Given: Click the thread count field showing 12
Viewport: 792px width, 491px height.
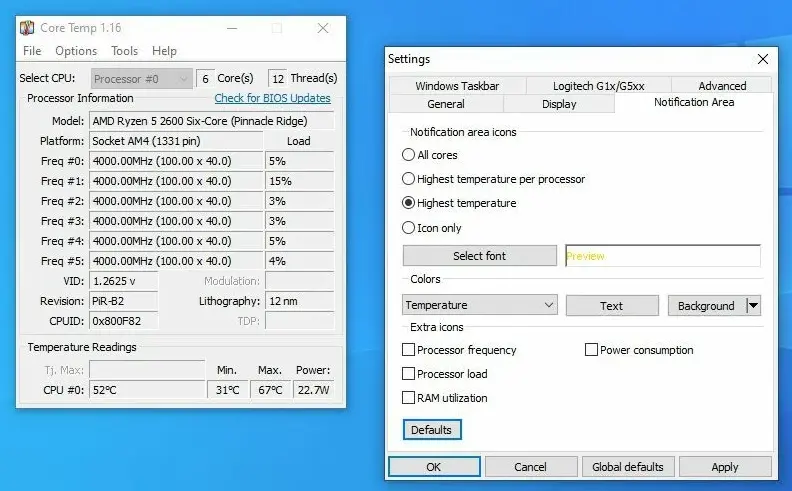Looking at the screenshot, I should pyautogui.click(x=277, y=79).
